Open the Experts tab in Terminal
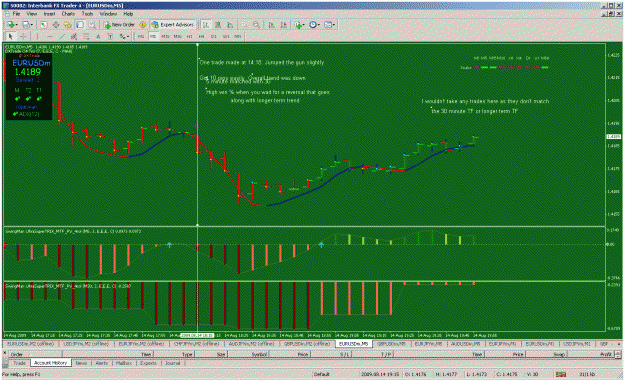Screen dimensions: 625x380 [x=148, y=363]
